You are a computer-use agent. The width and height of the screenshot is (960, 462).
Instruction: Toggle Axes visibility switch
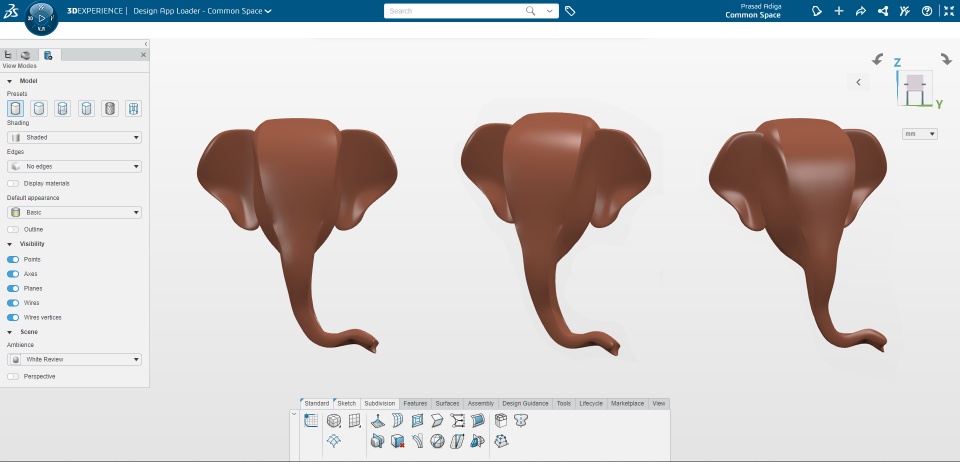(x=13, y=274)
